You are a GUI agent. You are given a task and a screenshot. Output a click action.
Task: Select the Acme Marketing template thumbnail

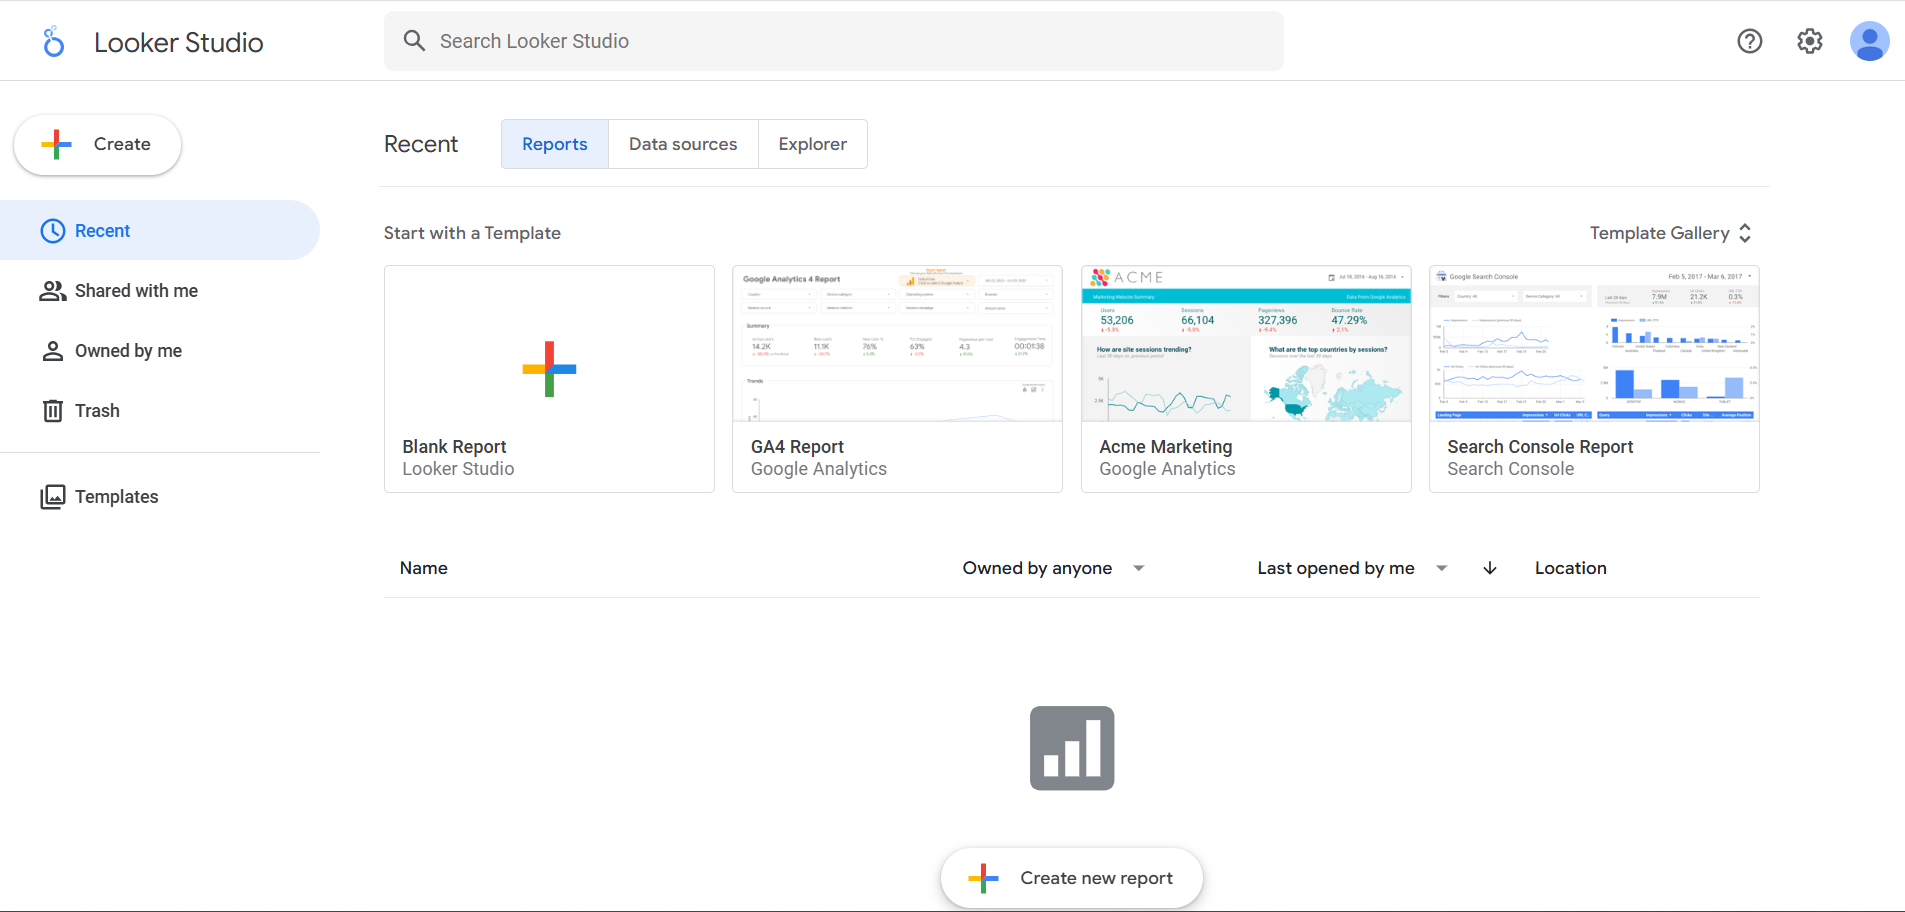tap(1245, 344)
